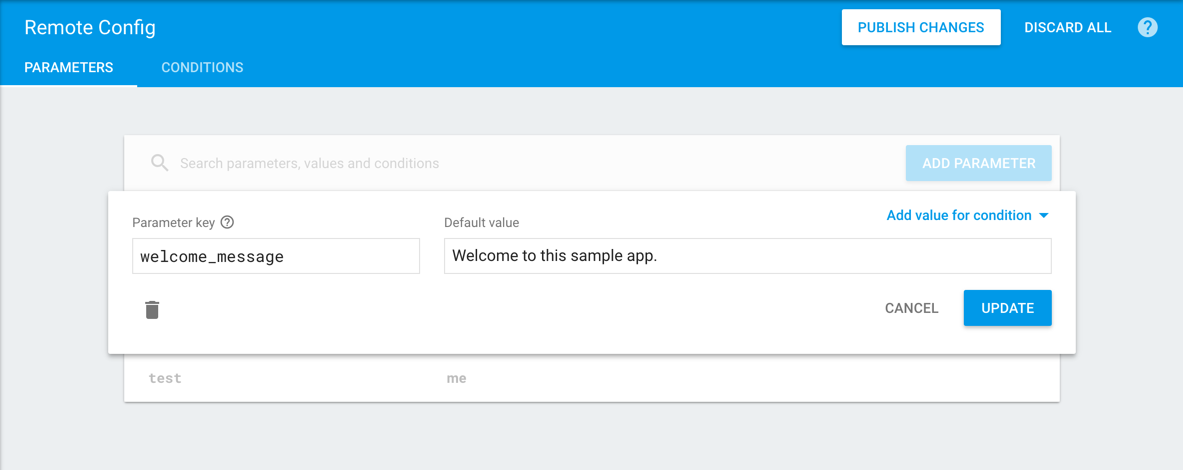Cancel editing the parameter
The height and width of the screenshot is (470, 1183).
coord(911,308)
